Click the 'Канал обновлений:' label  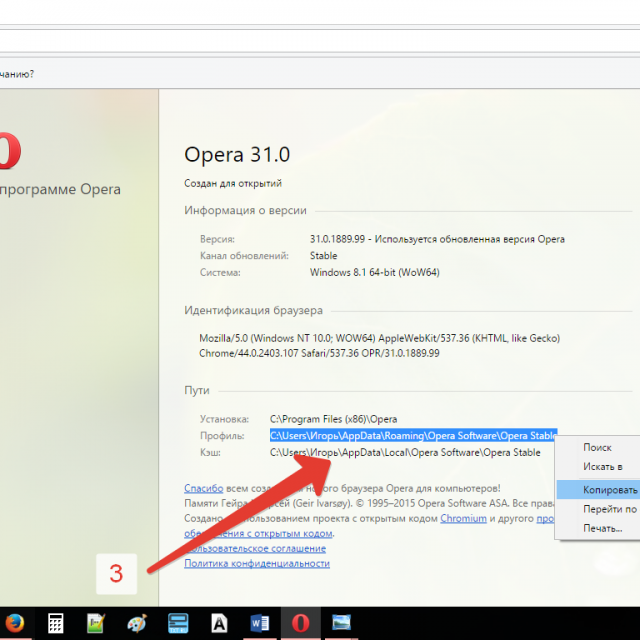click(x=244, y=256)
